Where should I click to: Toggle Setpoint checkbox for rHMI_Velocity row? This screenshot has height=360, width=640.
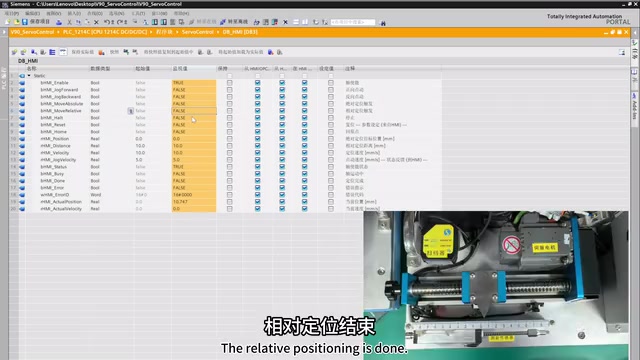point(331,153)
